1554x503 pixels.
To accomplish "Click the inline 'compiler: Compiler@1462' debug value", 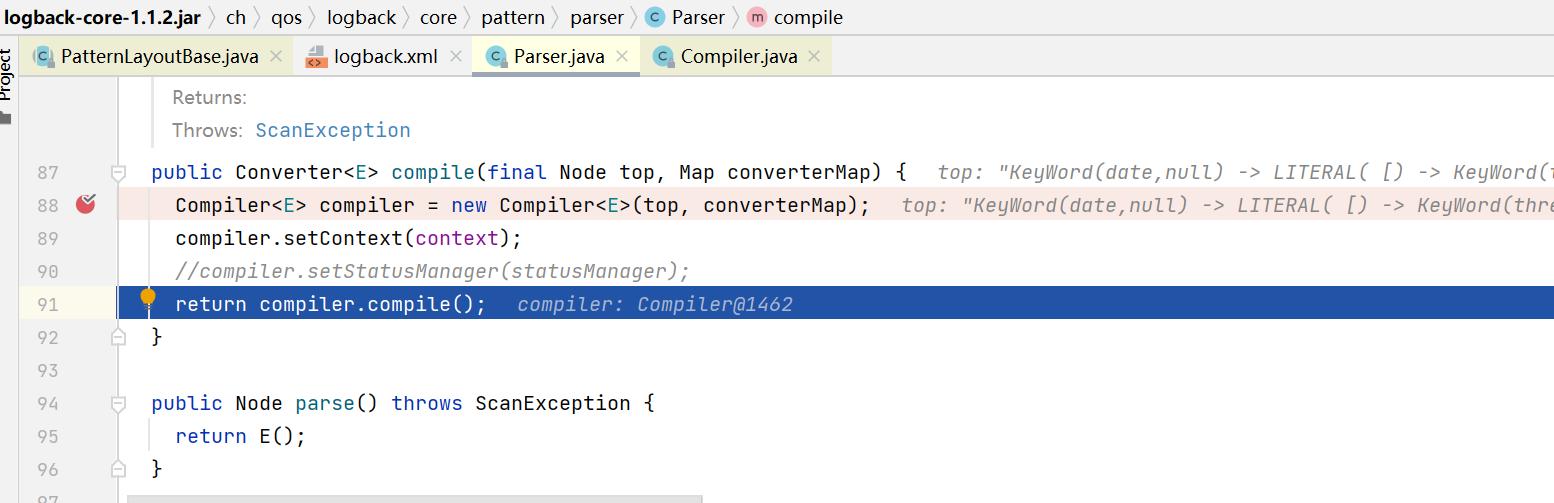I will [655, 304].
